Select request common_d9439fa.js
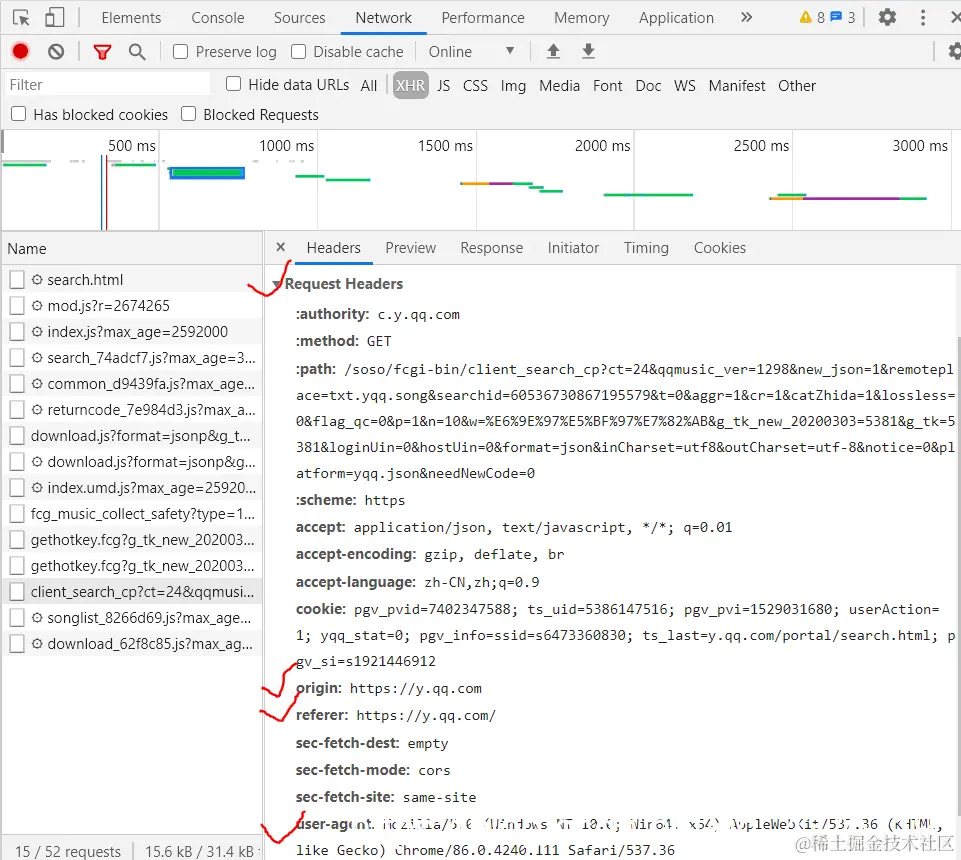Image resolution: width=961 pixels, height=860 pixels. [x=132, y=384]
